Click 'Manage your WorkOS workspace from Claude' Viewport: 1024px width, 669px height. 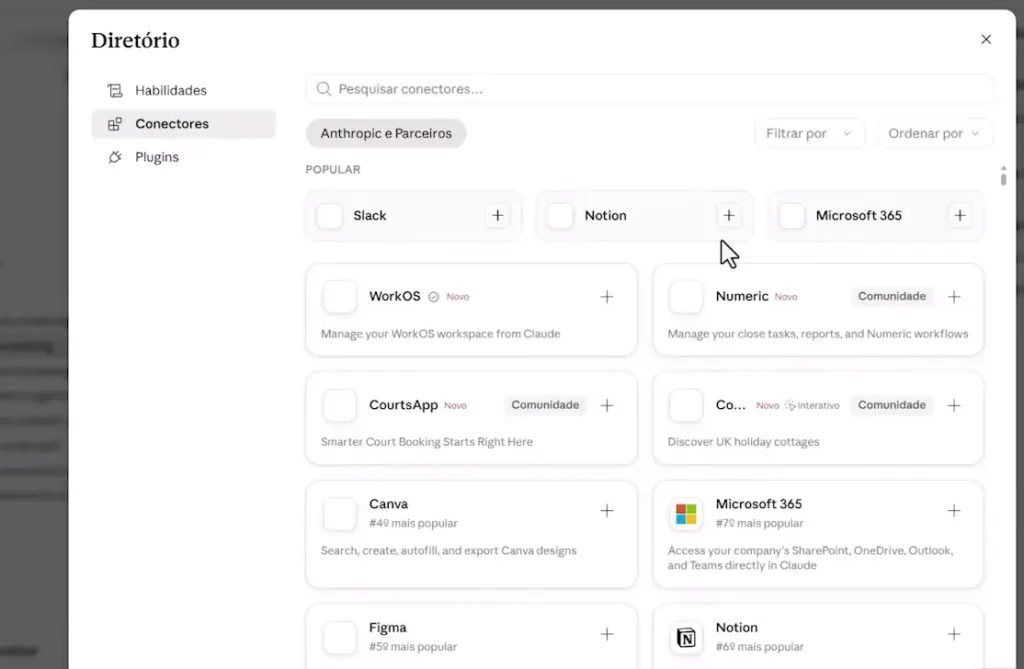point(441,333)
